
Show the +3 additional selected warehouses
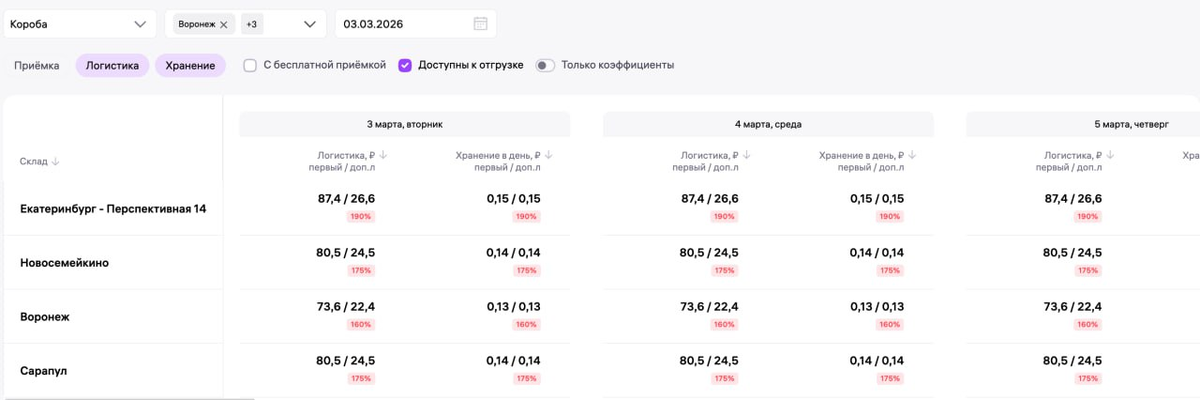[252, 24]
